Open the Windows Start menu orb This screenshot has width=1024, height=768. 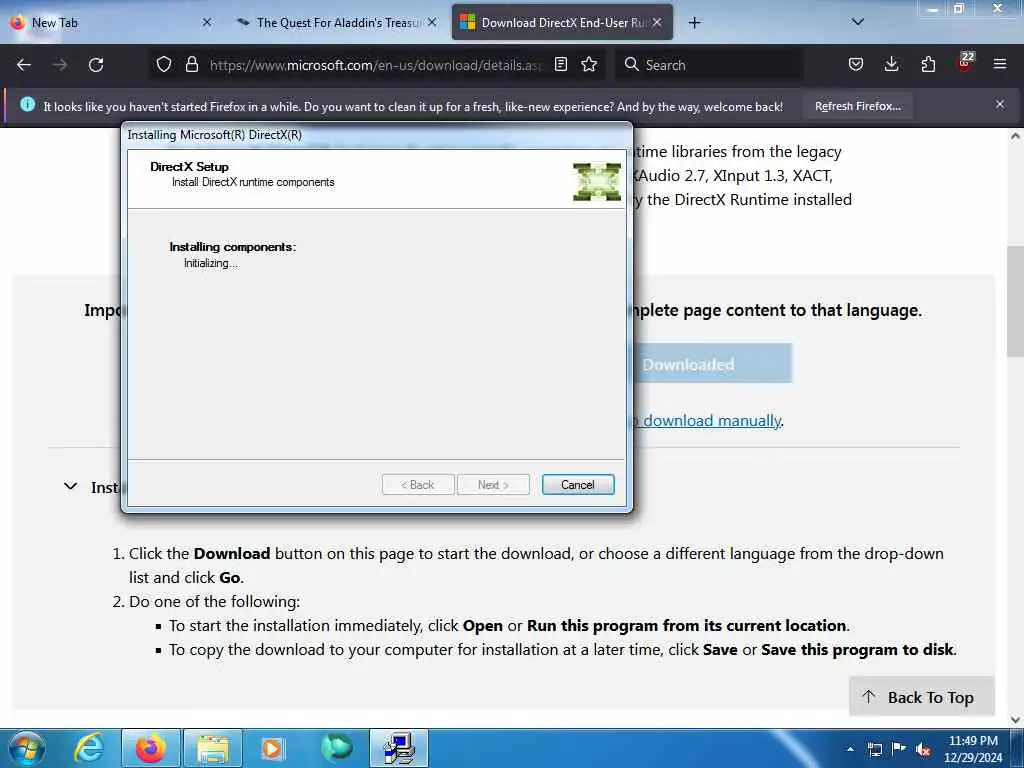[x=27, y=748]
